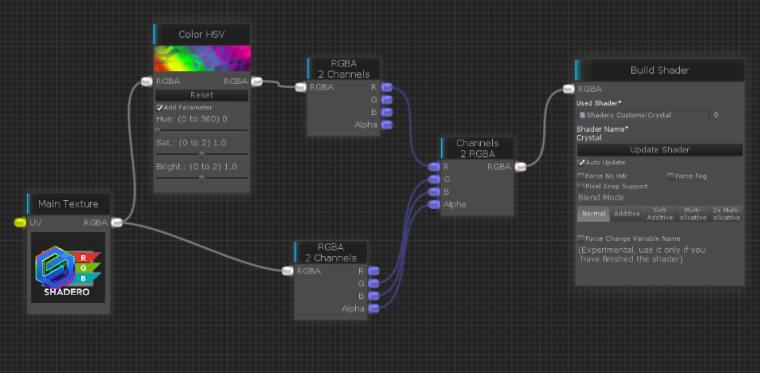Screen dimensions: 760x373
Task: Disable the Auto Update checkbox
Action: [581, 162]
